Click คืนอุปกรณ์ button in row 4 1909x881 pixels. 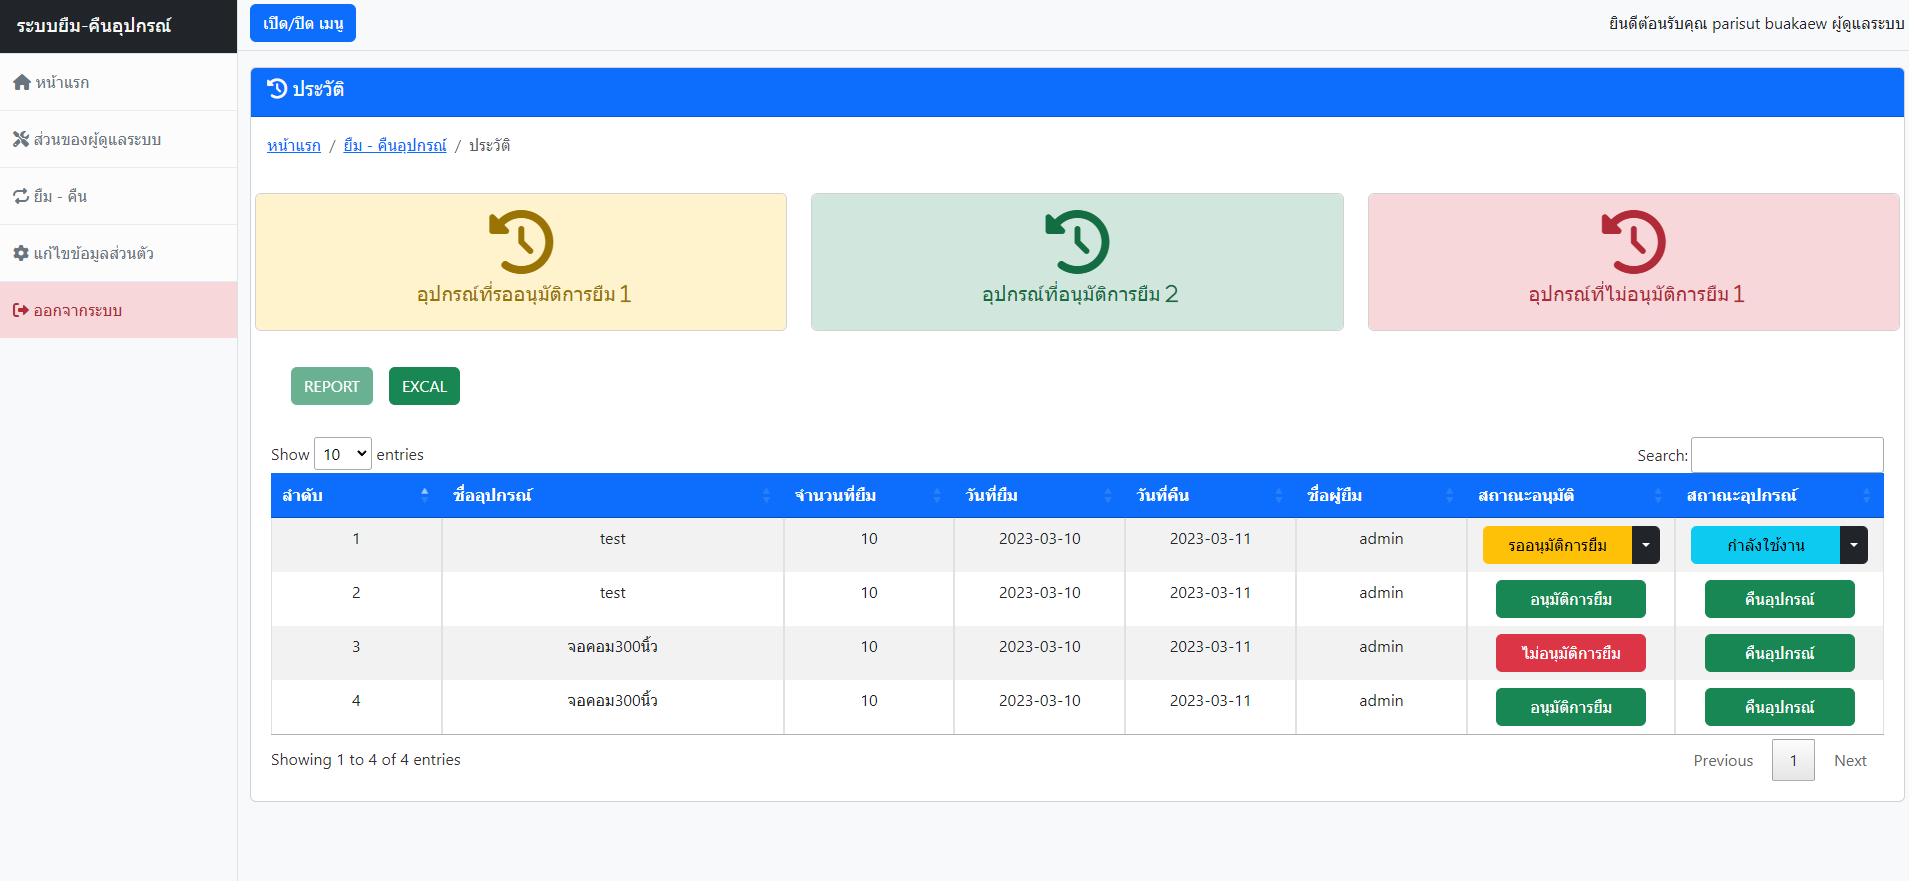pos(1780,707)
